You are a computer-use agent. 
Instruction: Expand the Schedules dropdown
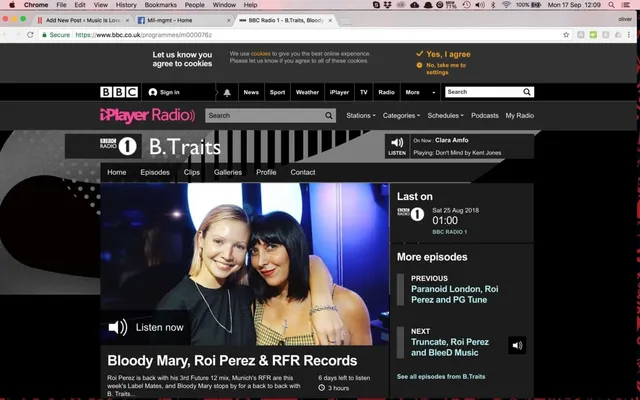(x=445, y=116)
